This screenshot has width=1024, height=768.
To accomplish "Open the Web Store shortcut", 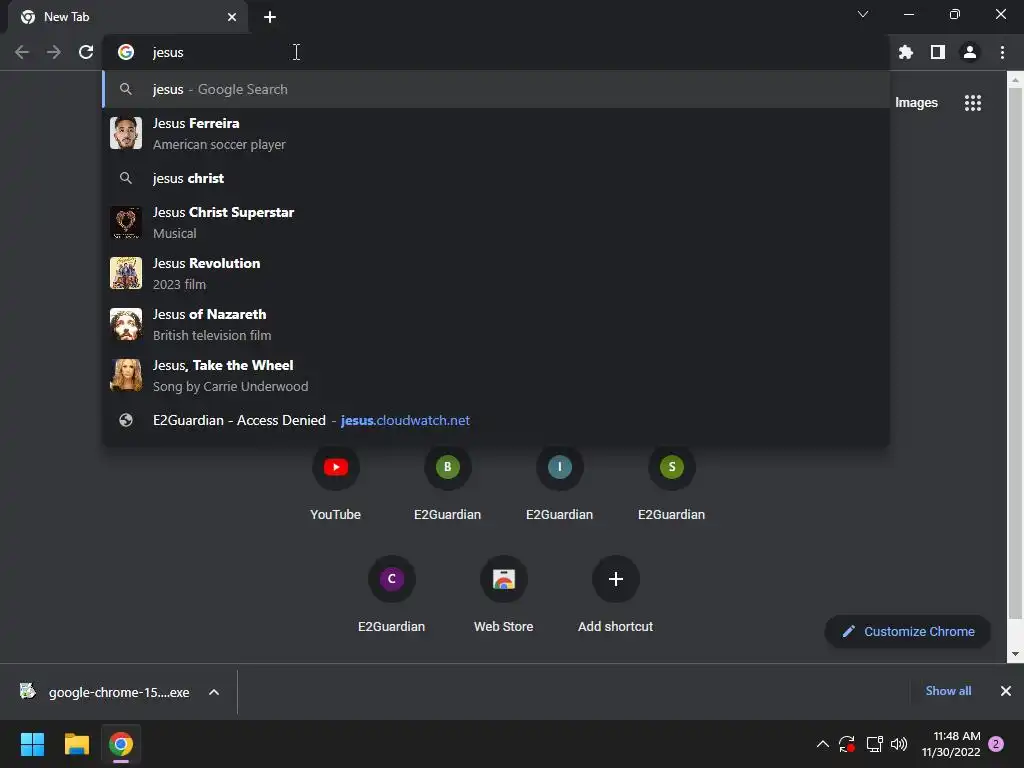I will click(x=504, y=596).
